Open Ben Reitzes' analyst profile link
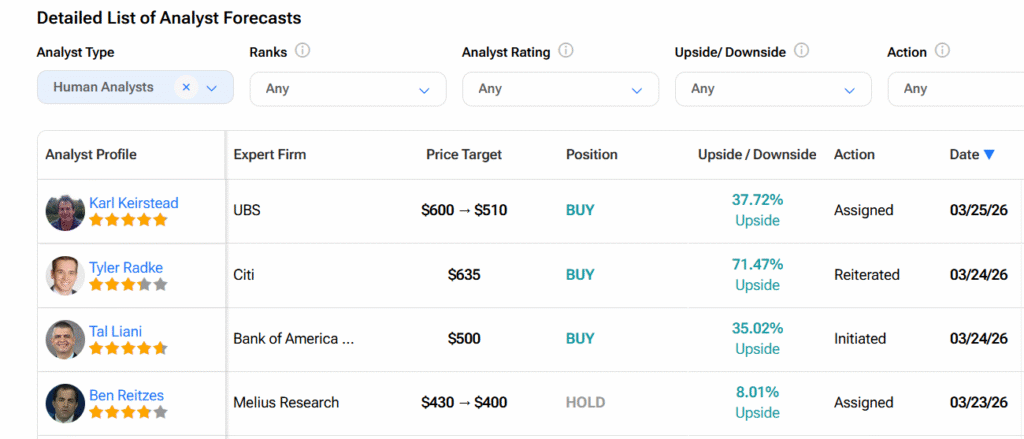This screenshot has width=1024, height=439. (126, 395)
